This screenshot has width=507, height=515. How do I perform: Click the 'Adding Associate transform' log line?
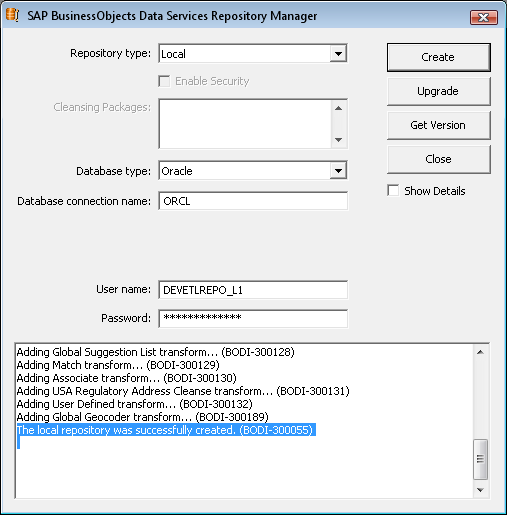tap(126, 378)
